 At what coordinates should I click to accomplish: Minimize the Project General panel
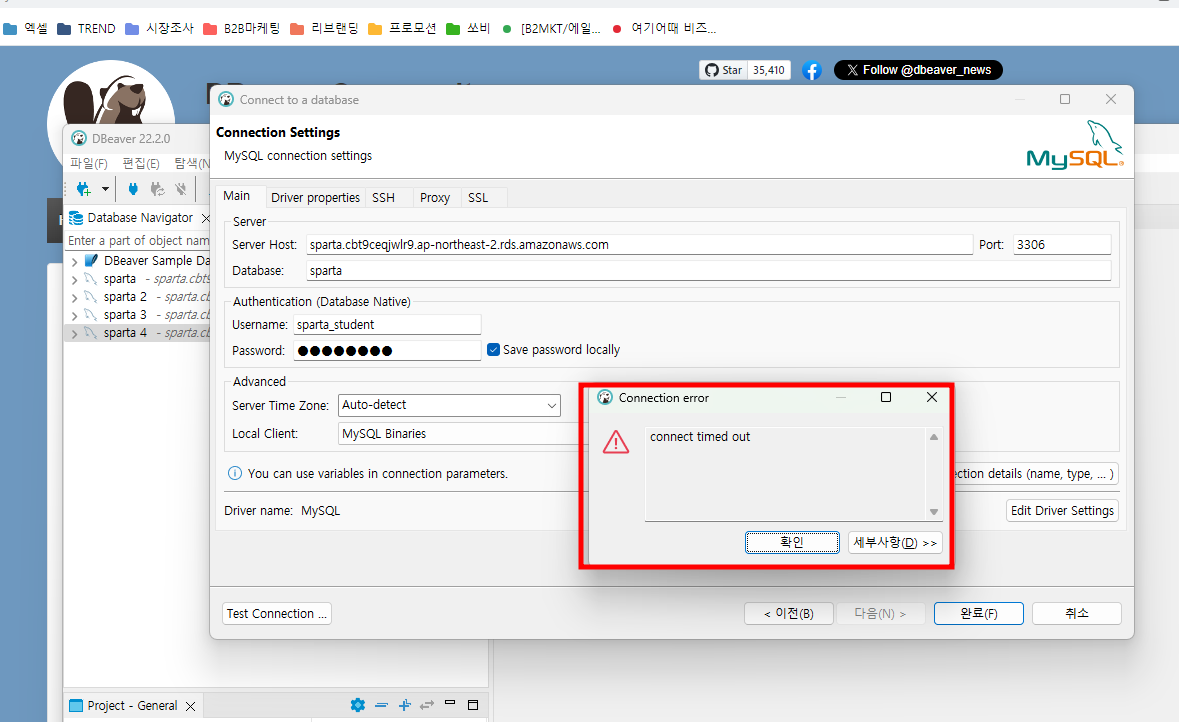pyautogui.click(x=450, y=703)
